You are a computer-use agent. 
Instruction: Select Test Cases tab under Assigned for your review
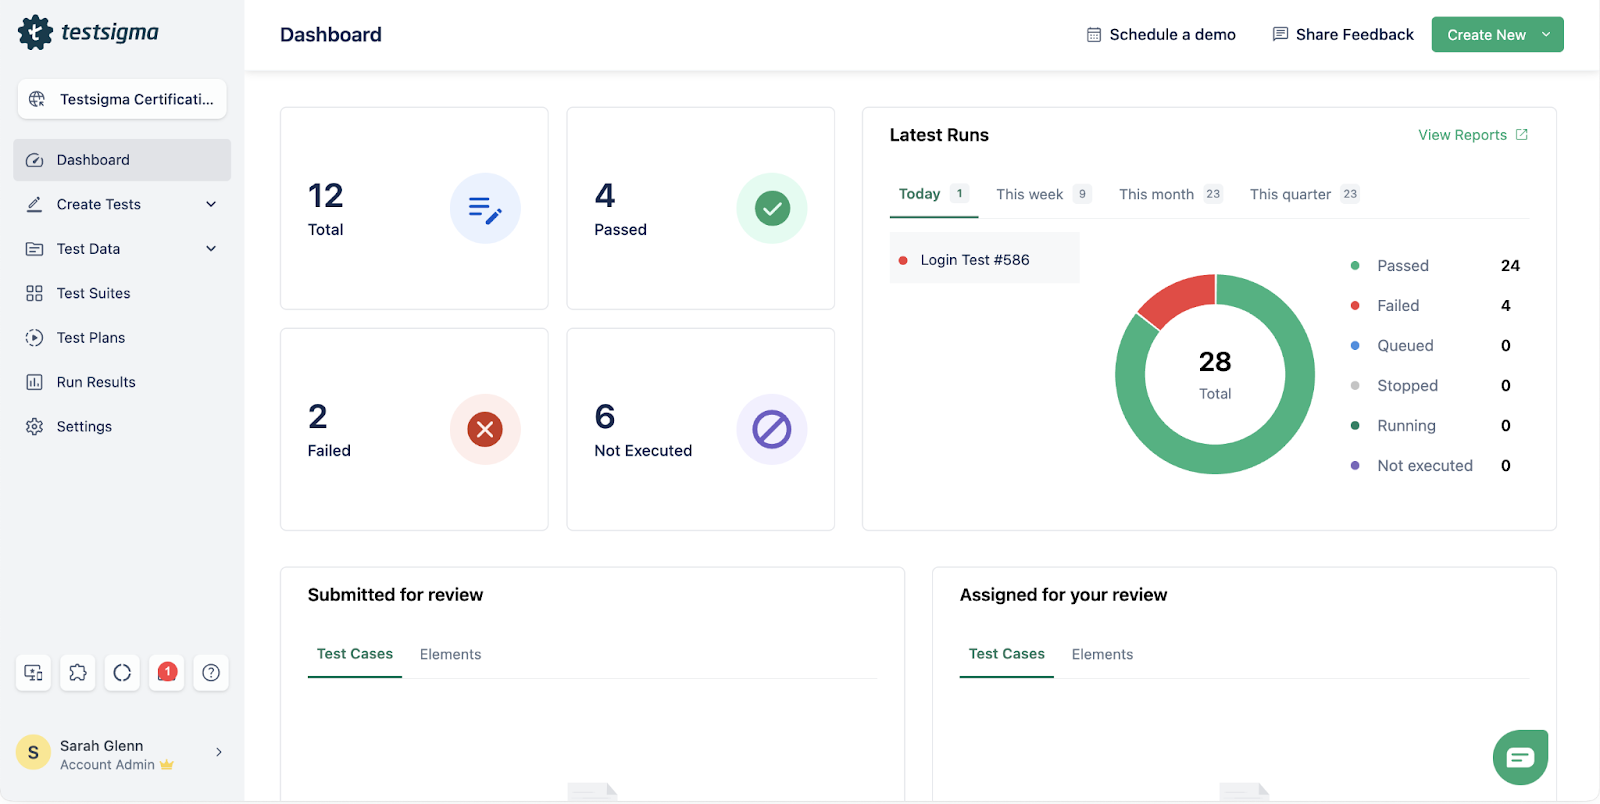tap(1007, 654)
